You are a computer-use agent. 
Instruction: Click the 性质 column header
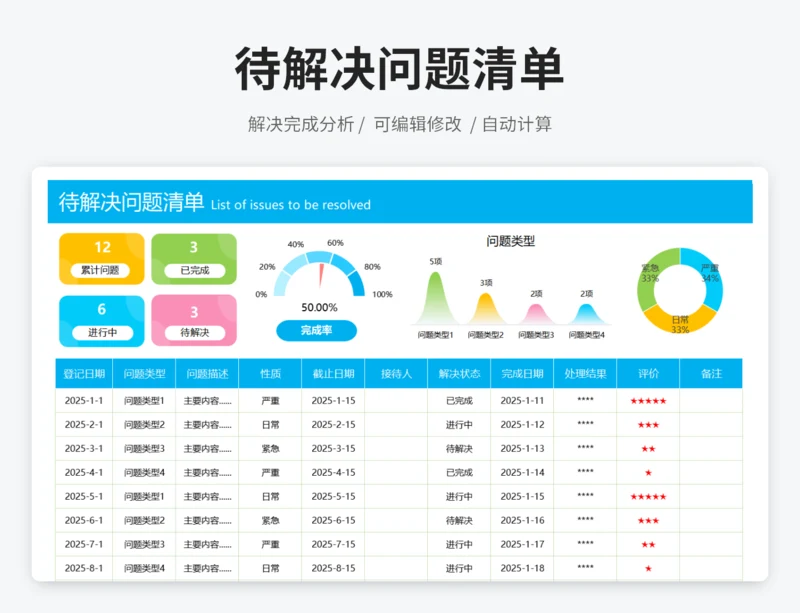270,374
